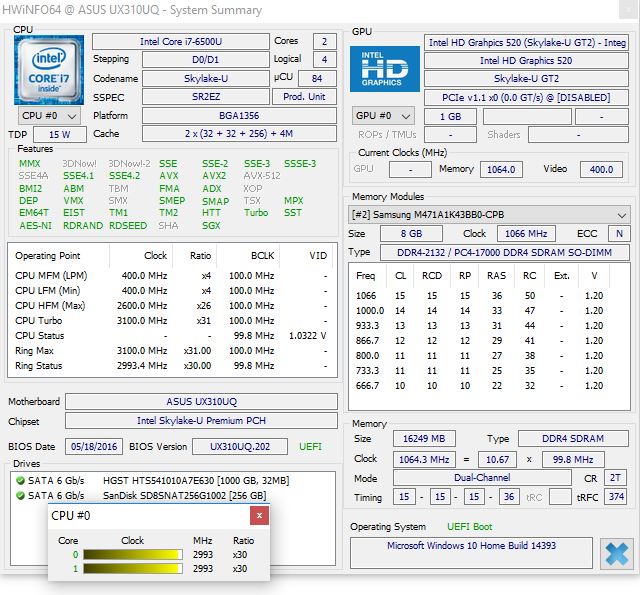
Task: Select the CPU Turbo row
Action: tap(172, 321)
